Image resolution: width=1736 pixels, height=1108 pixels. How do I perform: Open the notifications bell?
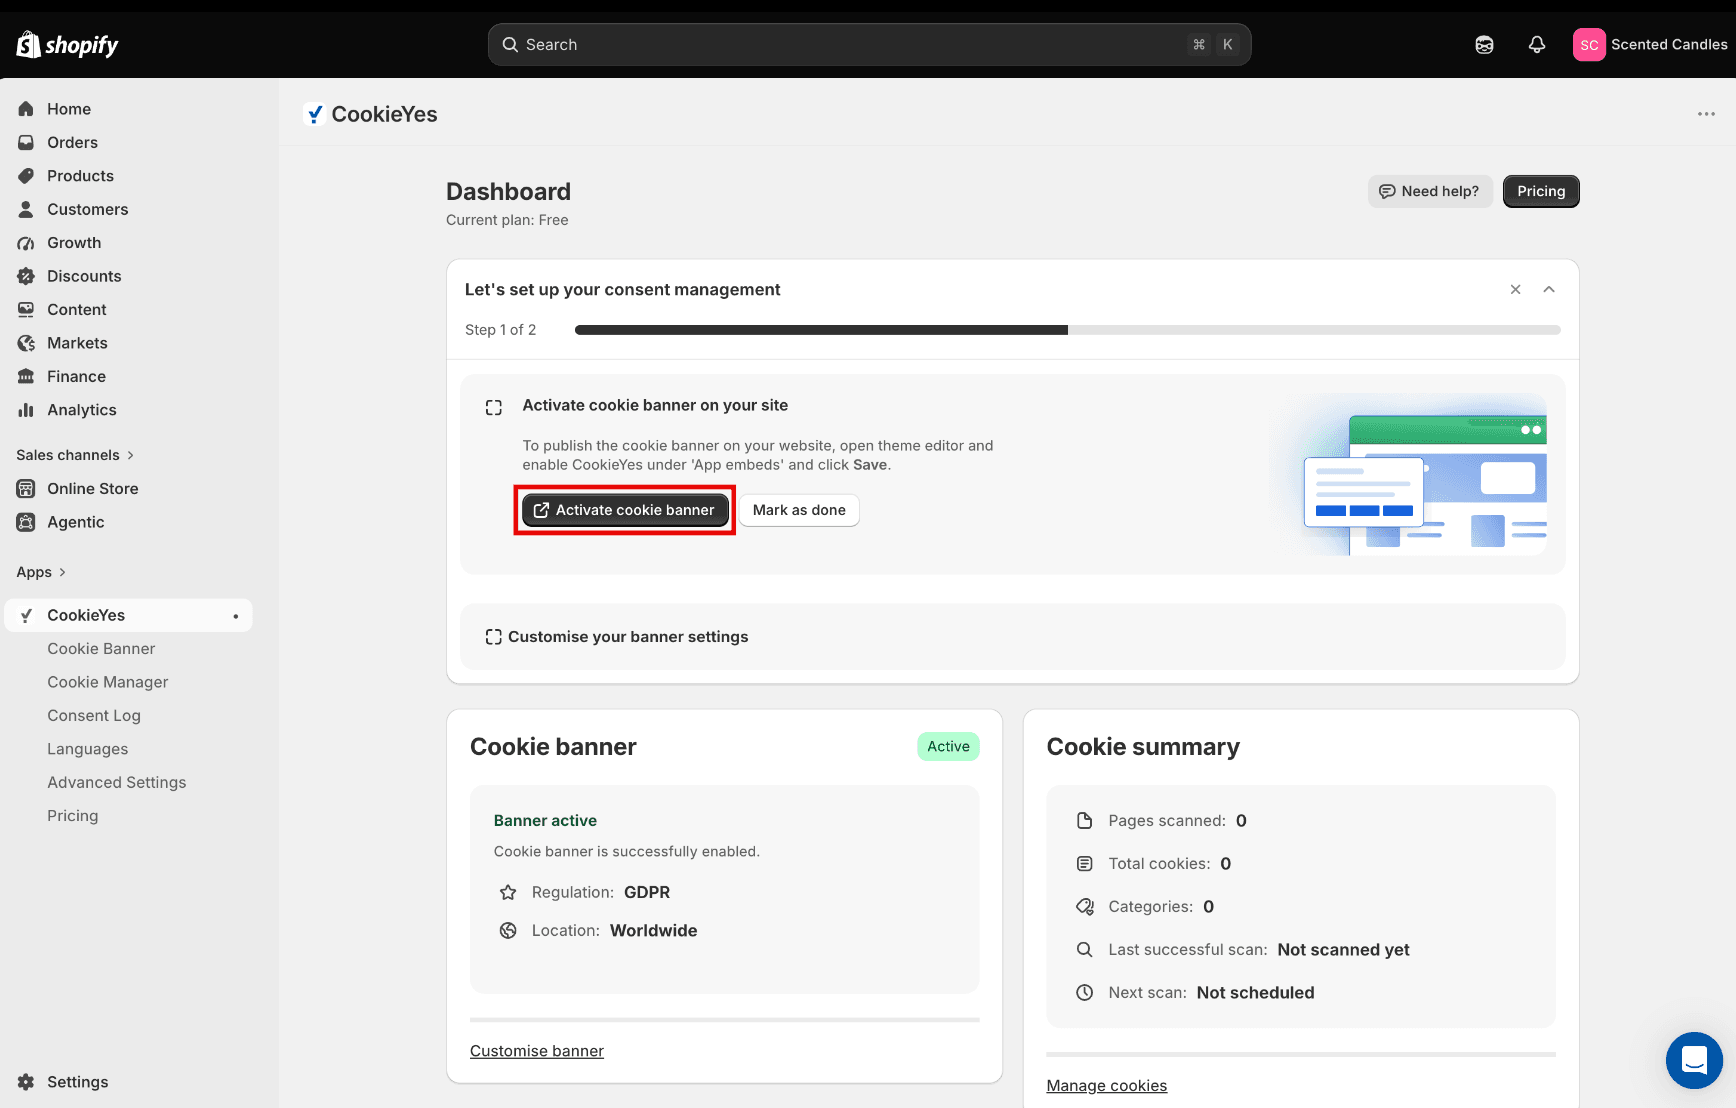point(1537,45)
